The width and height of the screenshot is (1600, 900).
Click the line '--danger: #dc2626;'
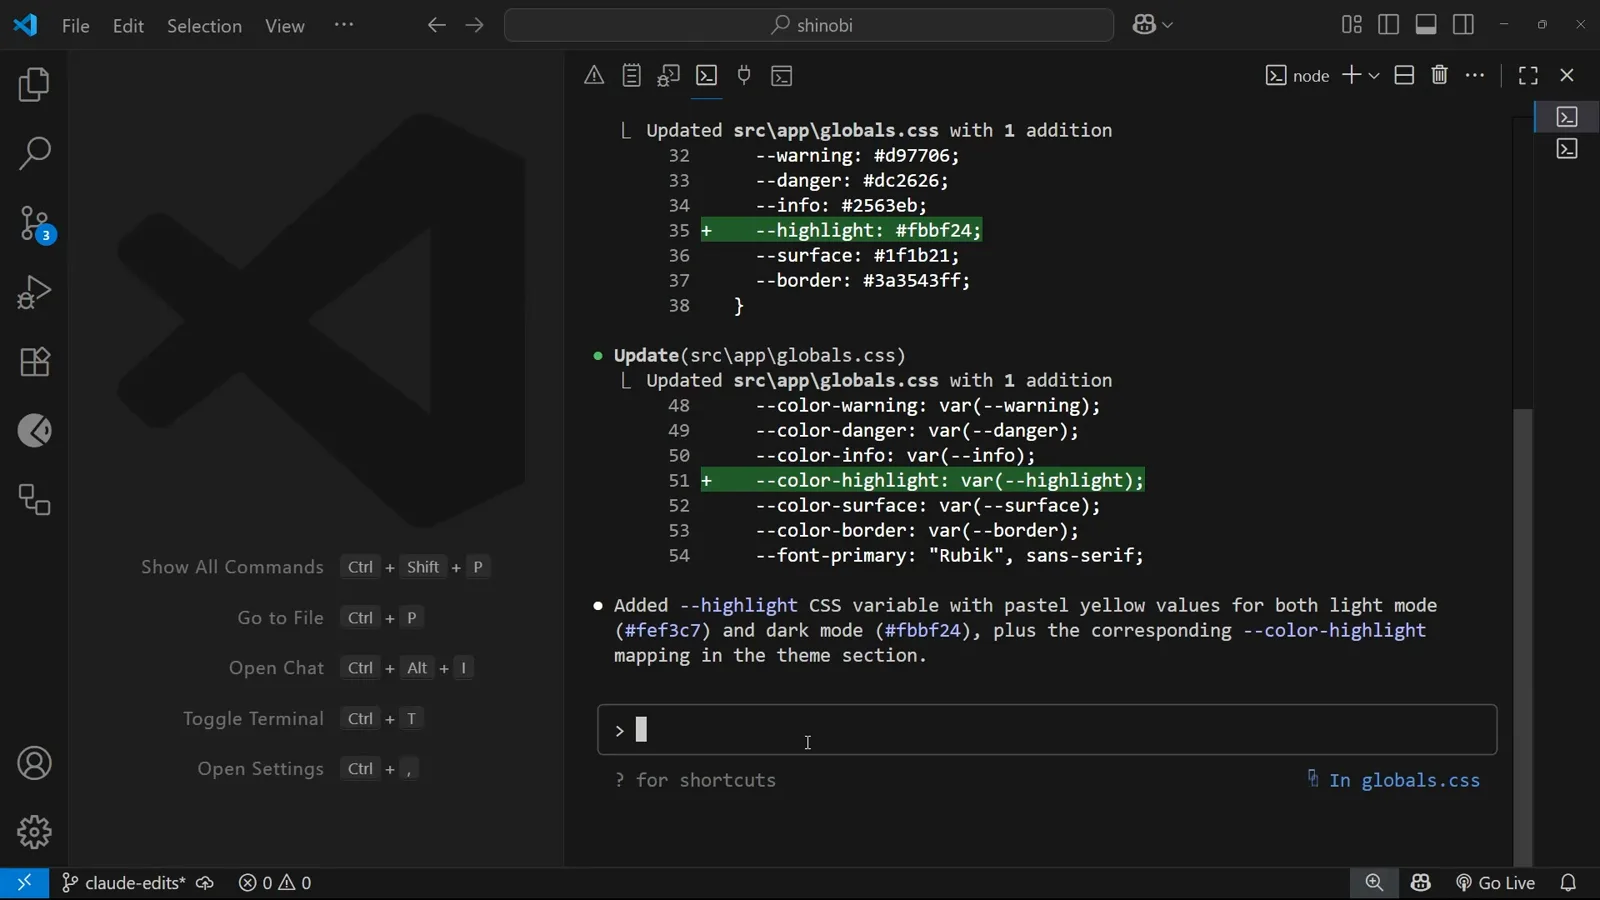[852, 181]
